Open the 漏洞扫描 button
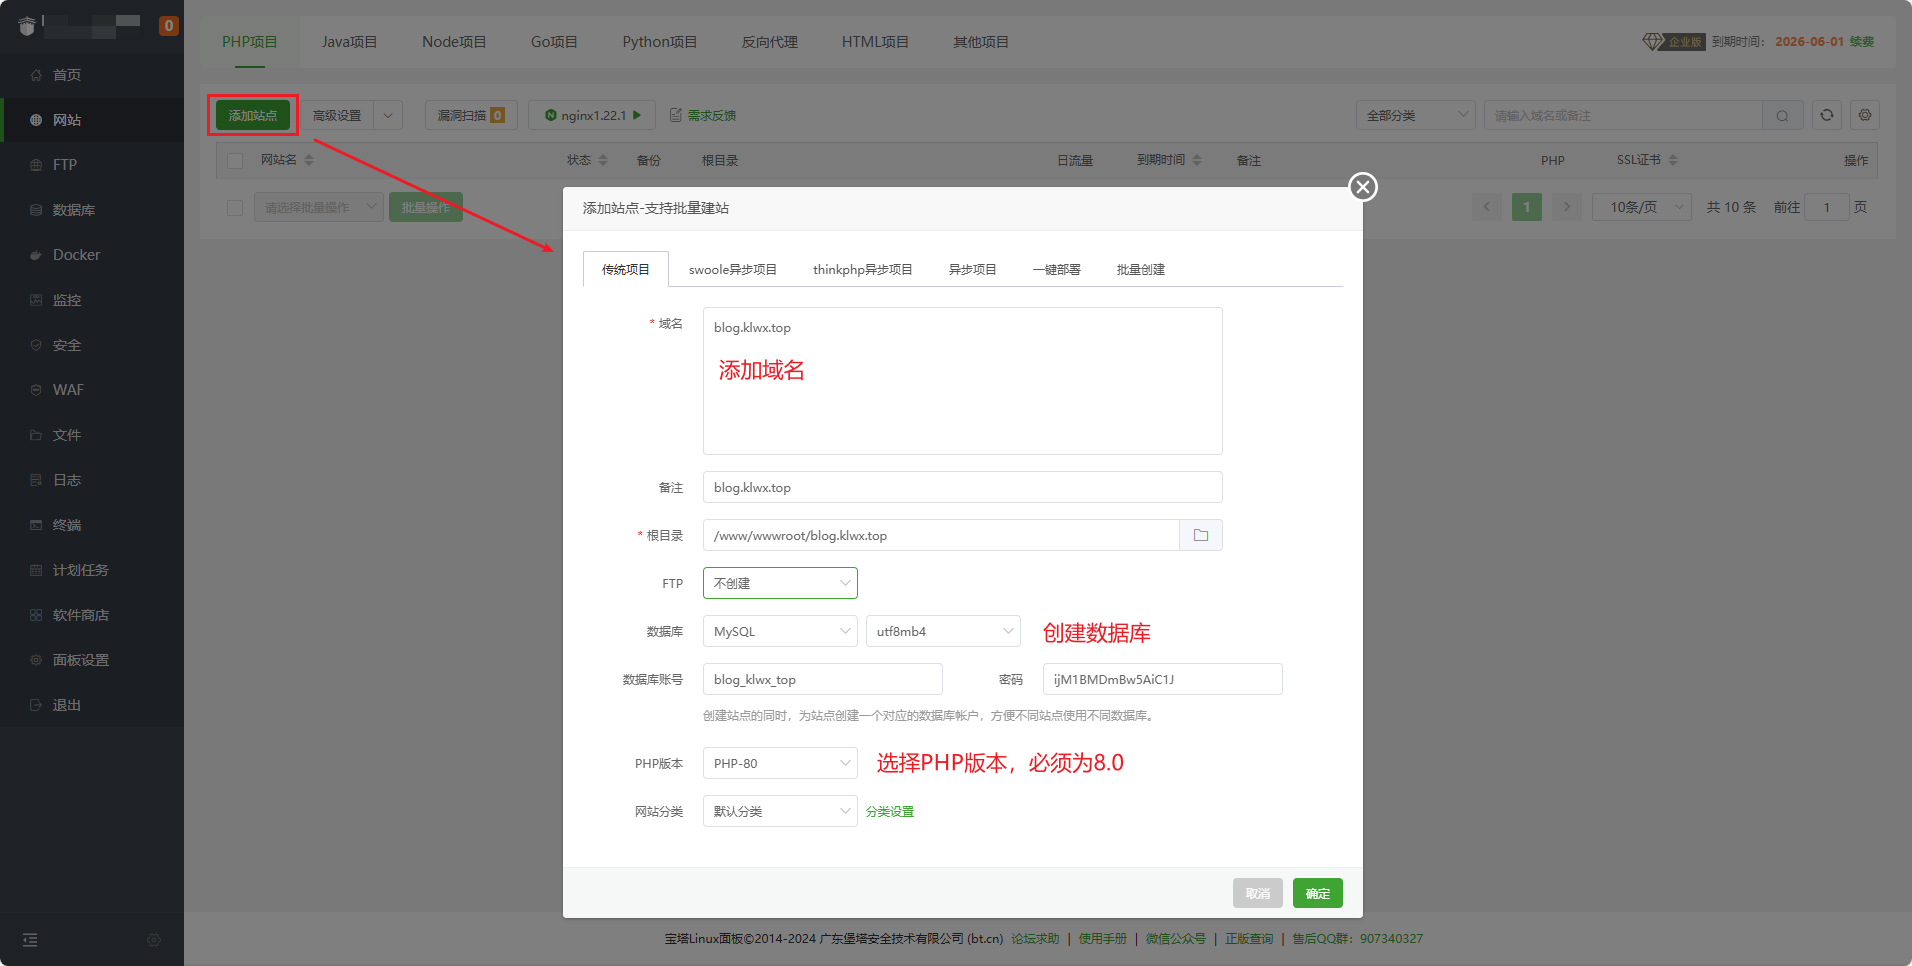 [x=471, y=115]
